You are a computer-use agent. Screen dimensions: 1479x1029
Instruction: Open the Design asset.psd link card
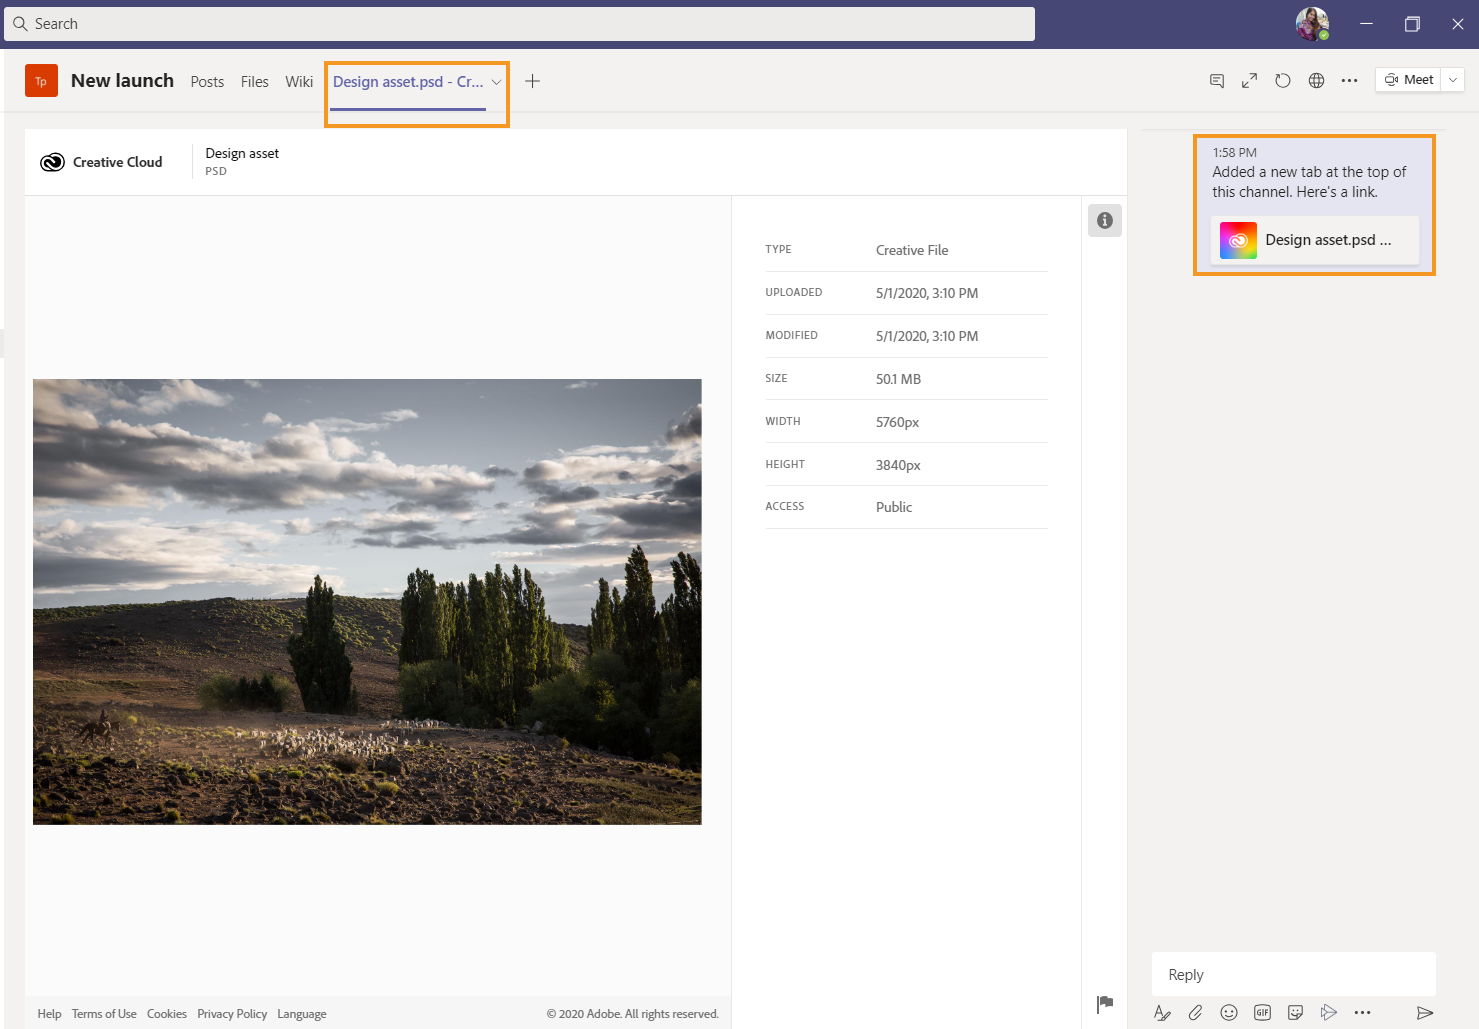pos(1314,240)
